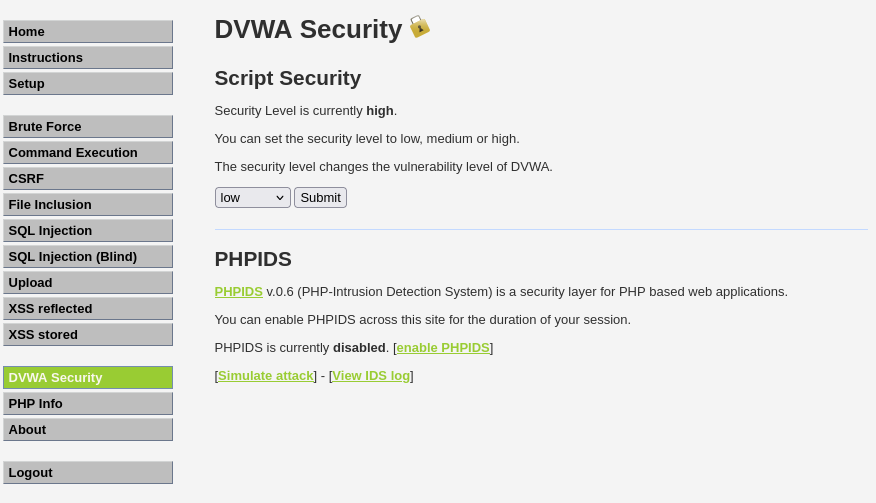The height and width of the screenshot is (503, 876).
Task: Open Command Execution module
Action: point(88,153)
